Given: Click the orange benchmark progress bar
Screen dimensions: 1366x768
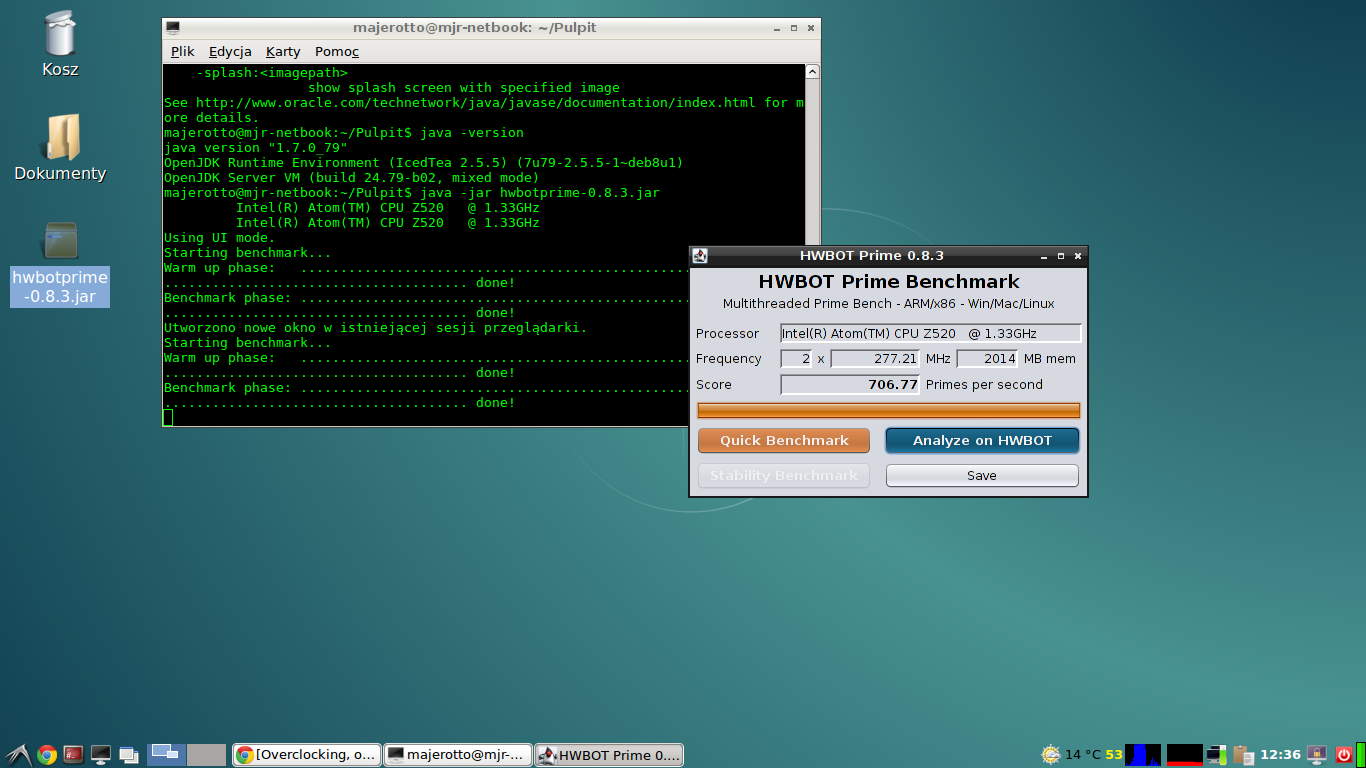Looking at the screenshot, I should coord(889,410).
